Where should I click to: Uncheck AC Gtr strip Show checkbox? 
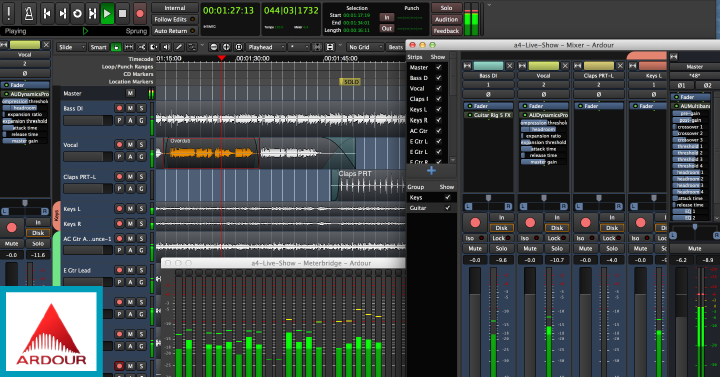[439, 131]
